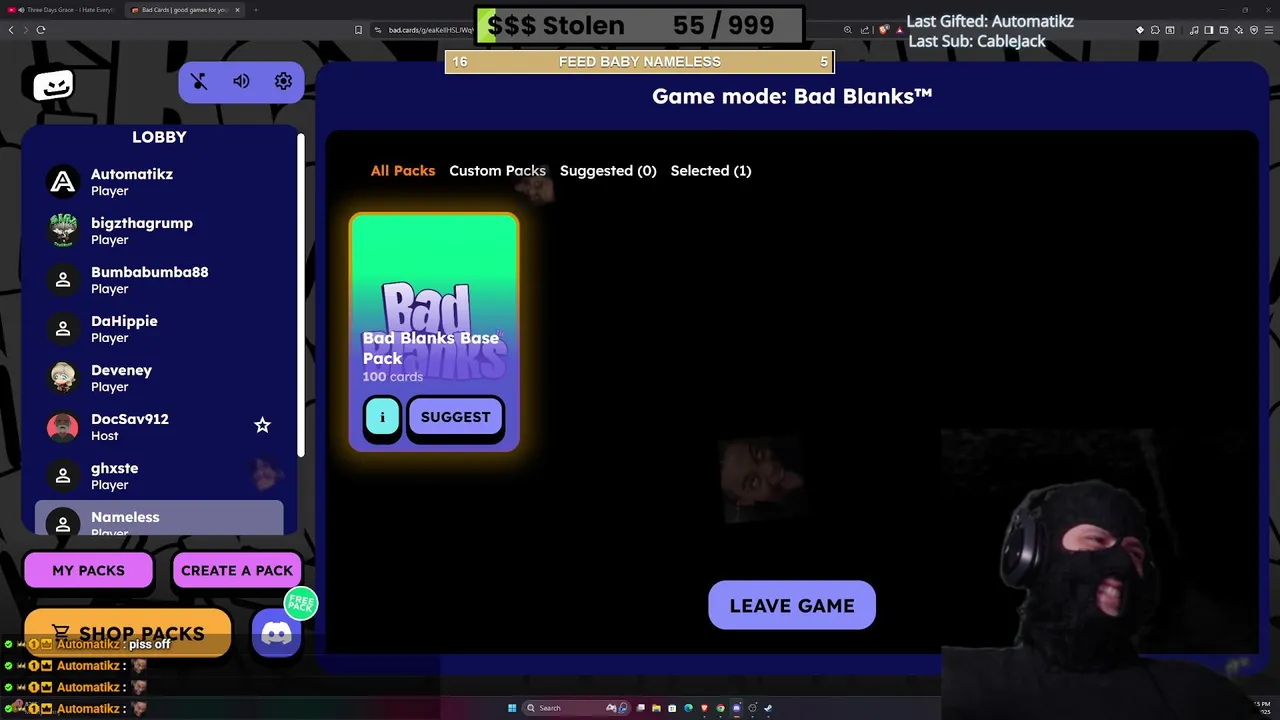This screenshot has height=720, width=1280.
Task: Click Deveney's avatar image
Action: (63, 378)
